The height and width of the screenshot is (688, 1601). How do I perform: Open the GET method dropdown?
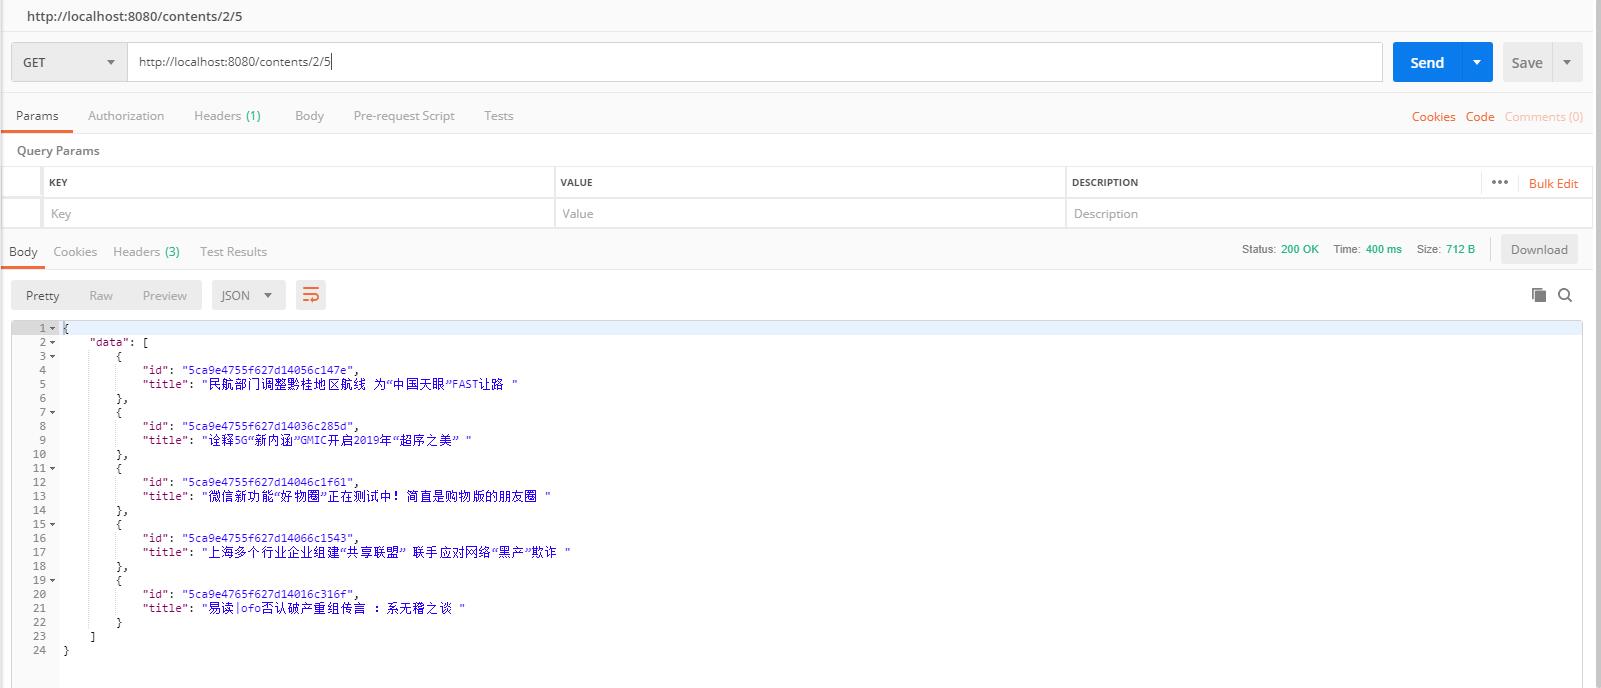click(69, 62)
